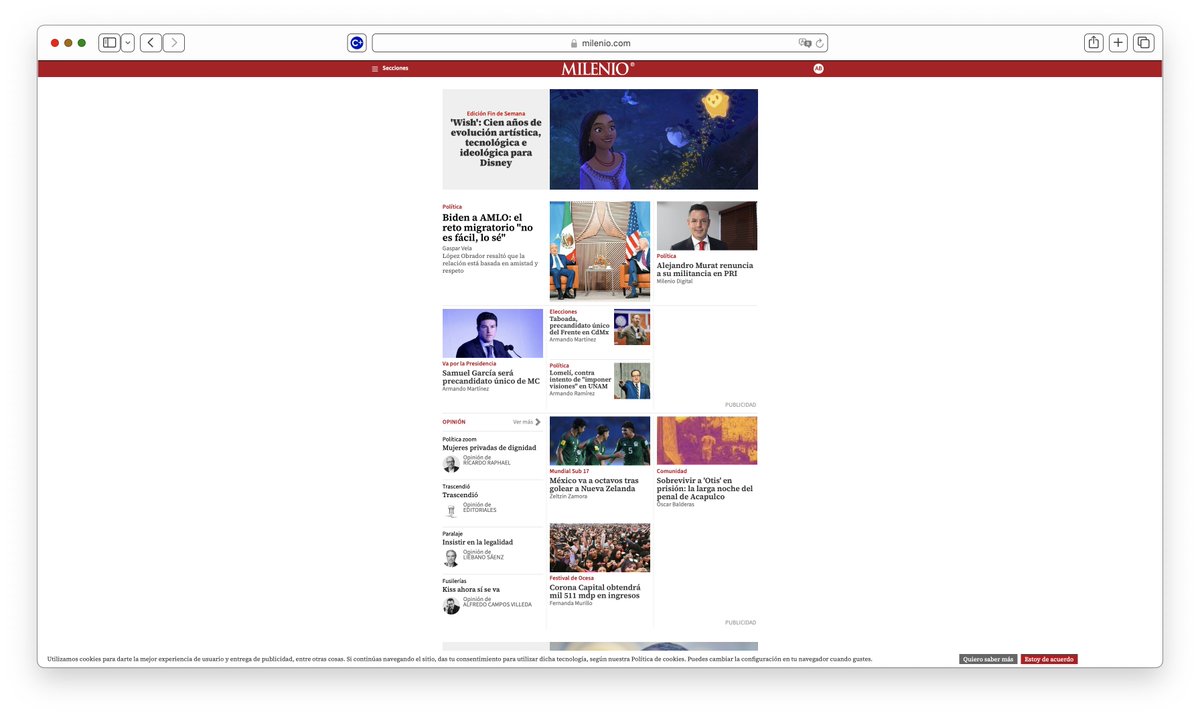Click the author name 'Óscar Balderas'
1200x717 pixels.
click(675, 504)
